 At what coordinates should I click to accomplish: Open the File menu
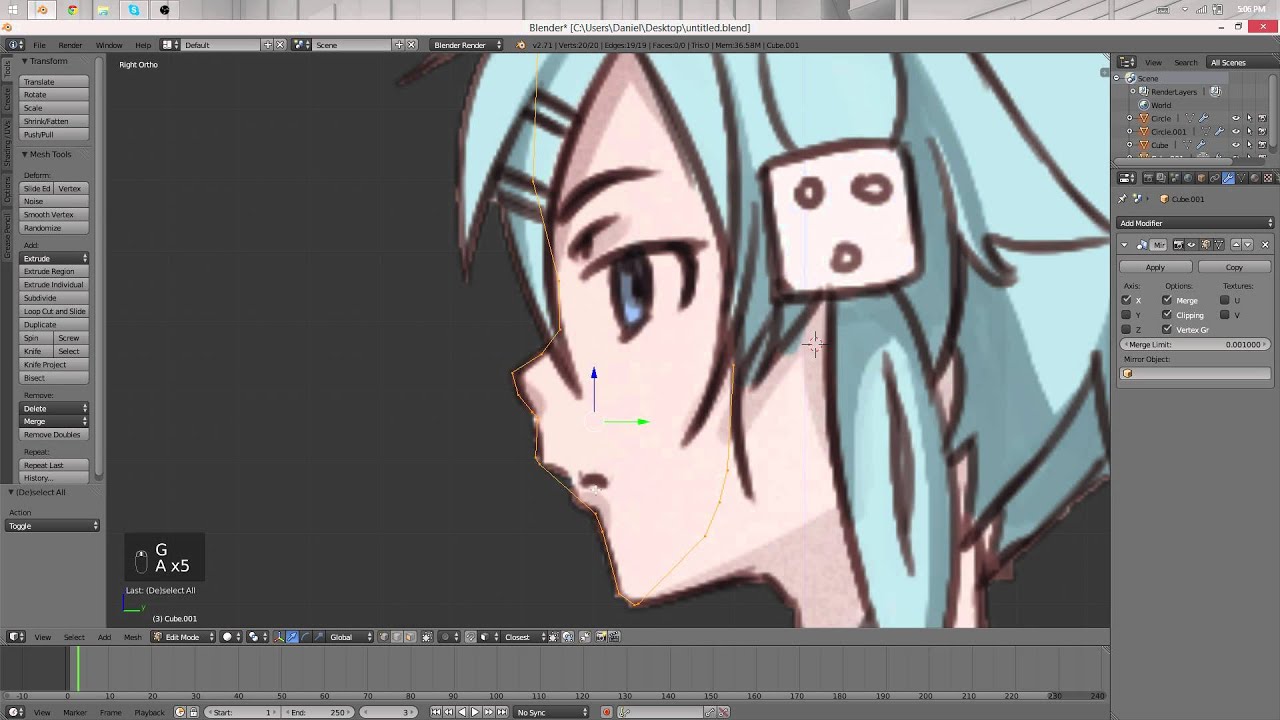tap(39, 45)
